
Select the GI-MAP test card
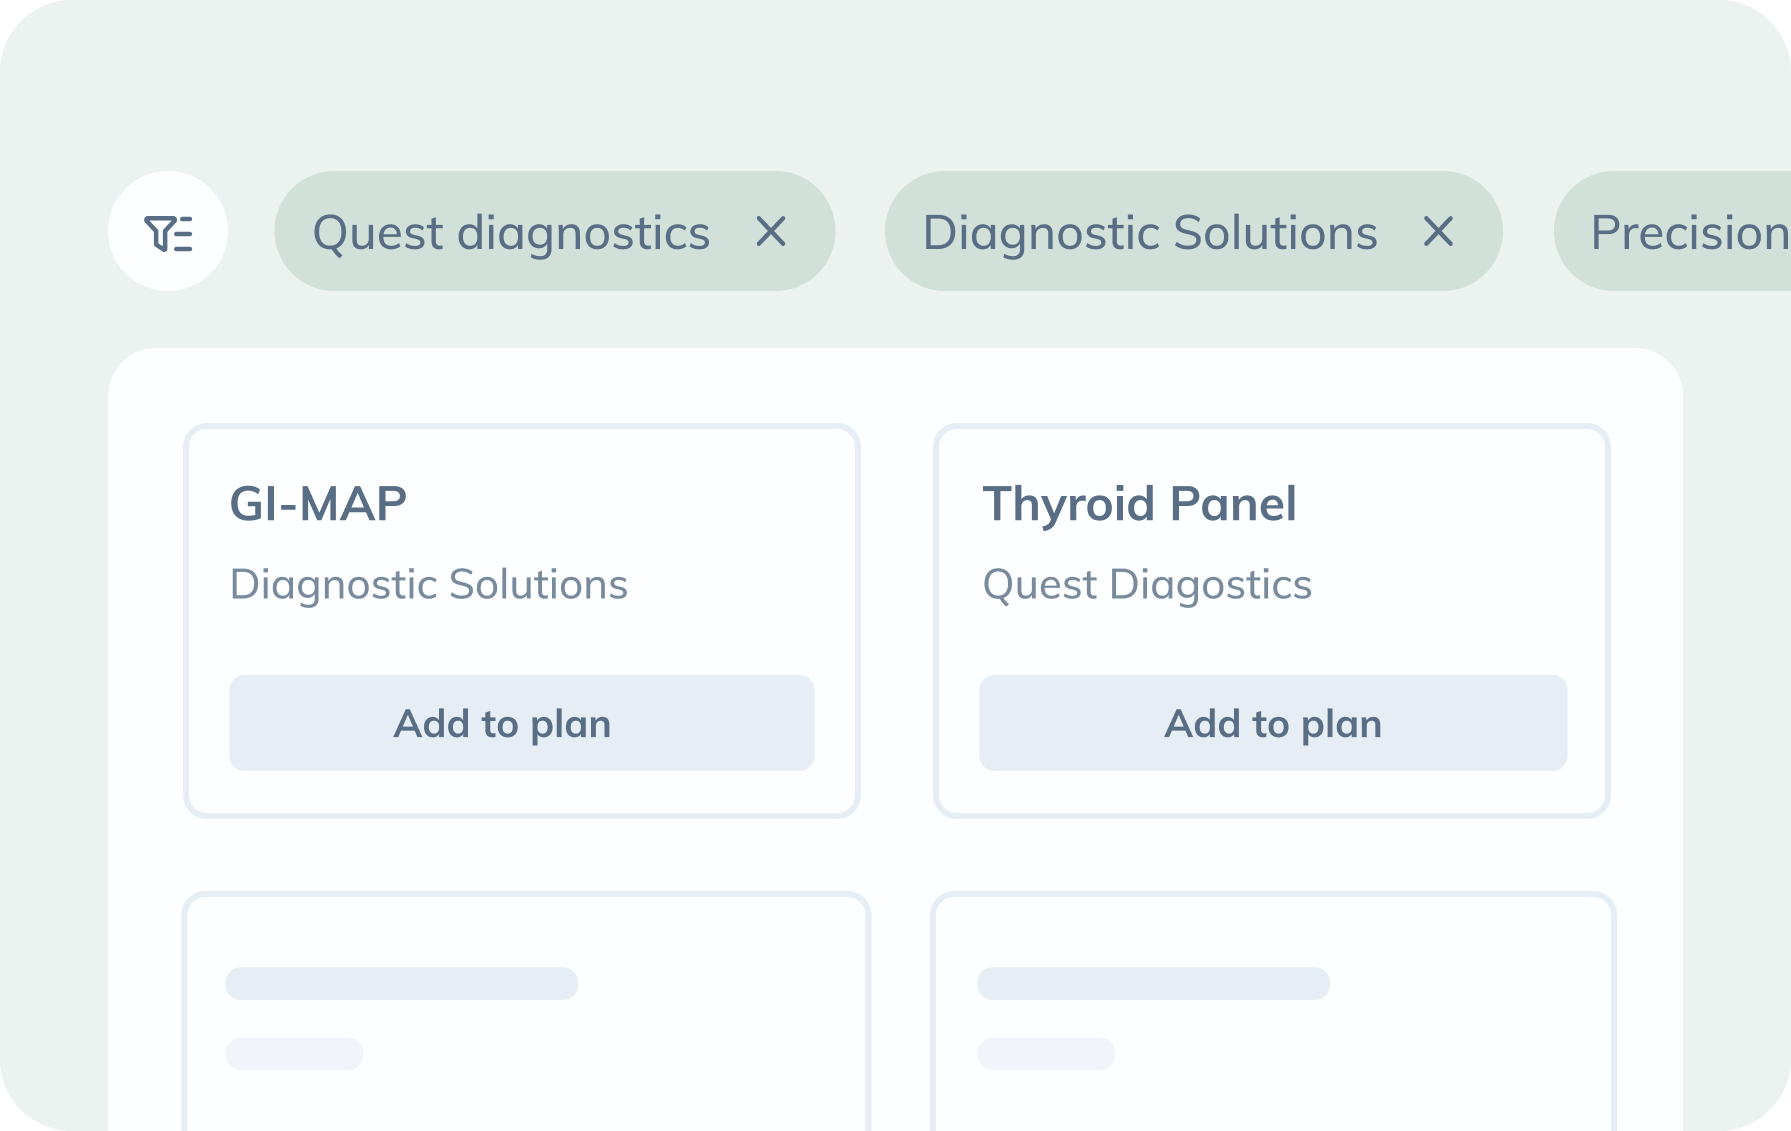(522, 621)
